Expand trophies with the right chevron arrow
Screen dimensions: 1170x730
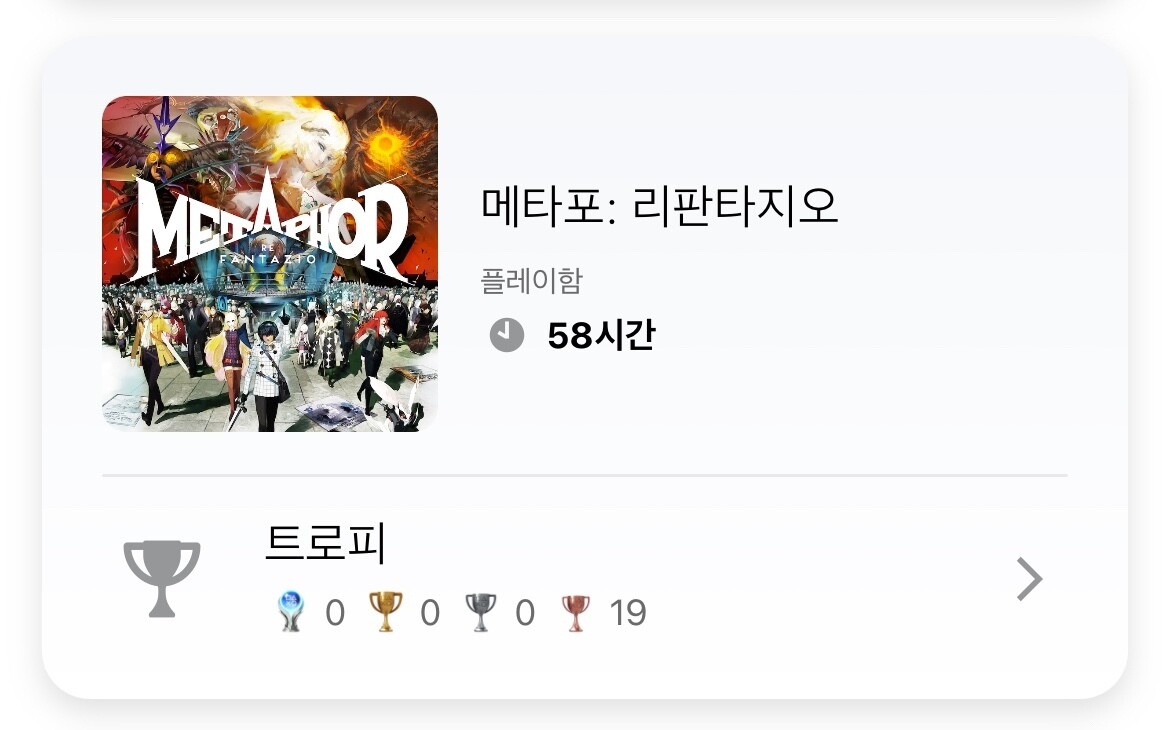pos(1030,578)
